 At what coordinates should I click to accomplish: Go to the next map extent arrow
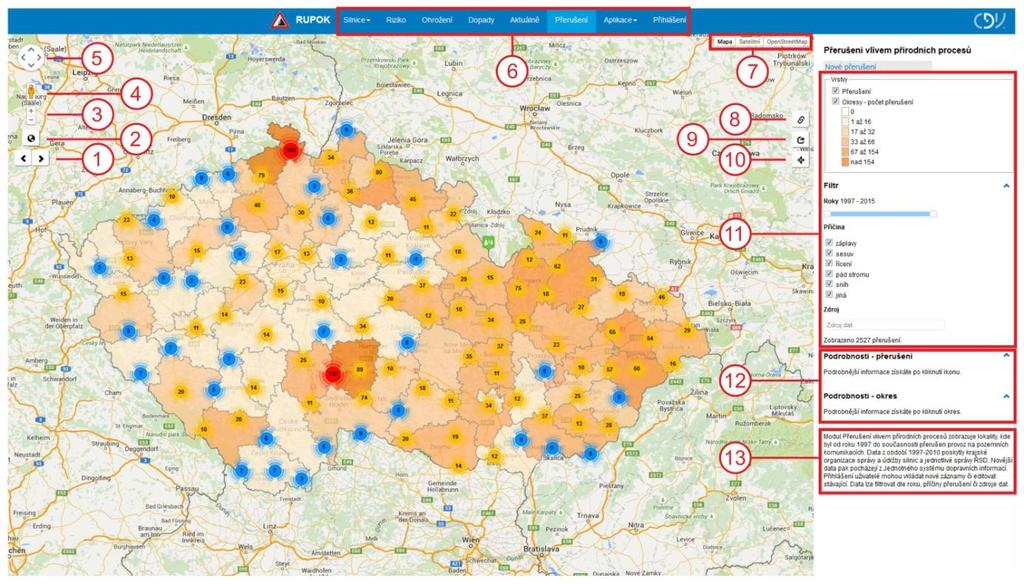[x=40, y=158]
